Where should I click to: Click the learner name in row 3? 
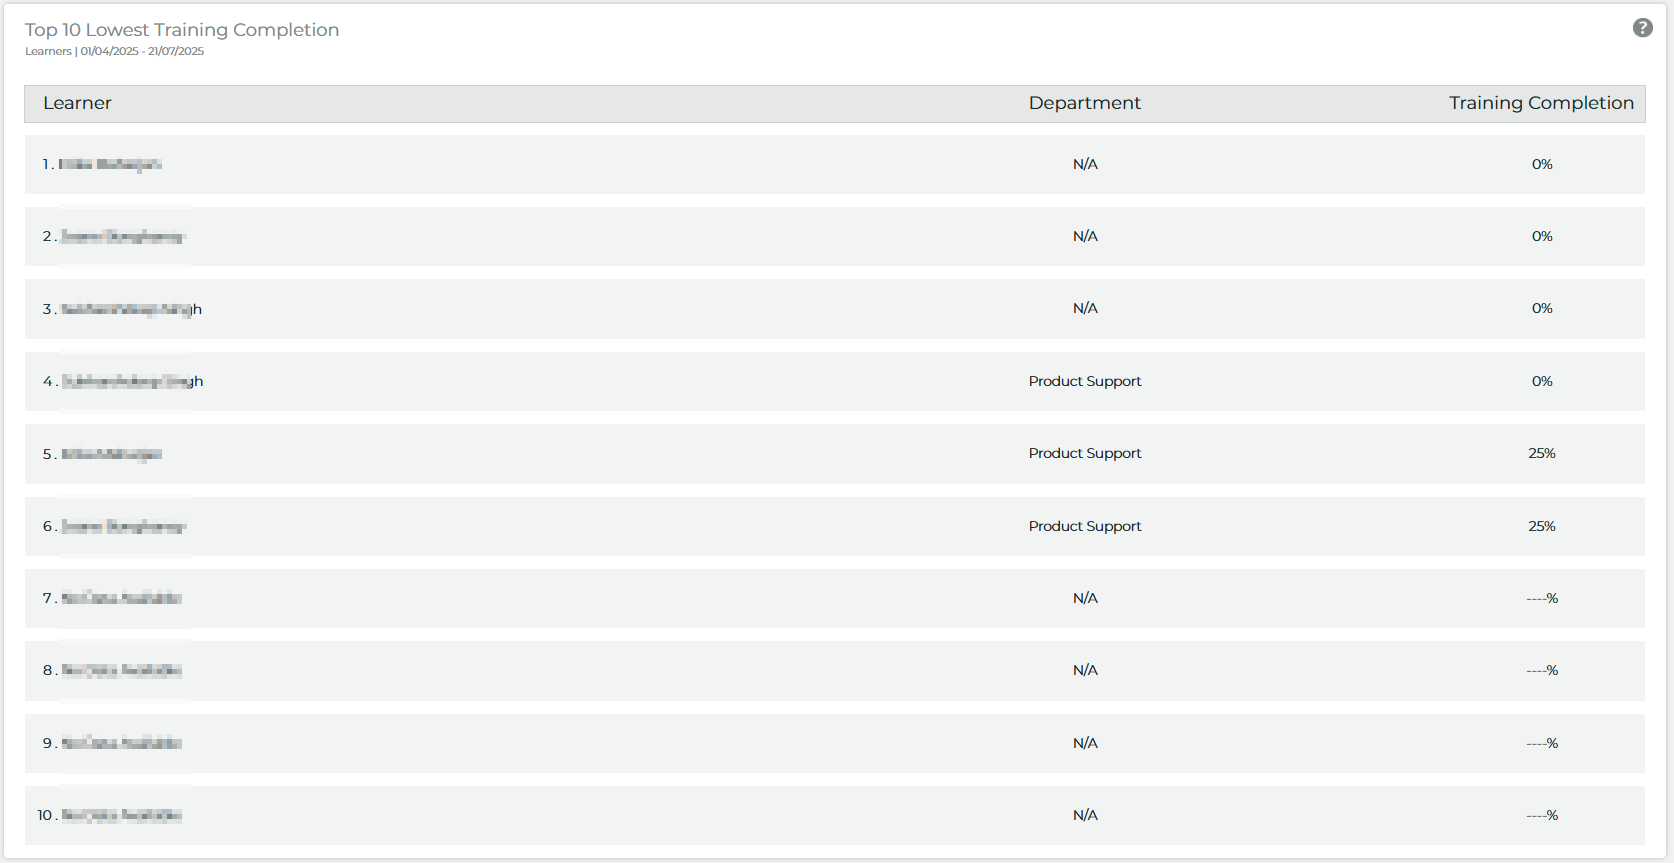tap(131, 309)
